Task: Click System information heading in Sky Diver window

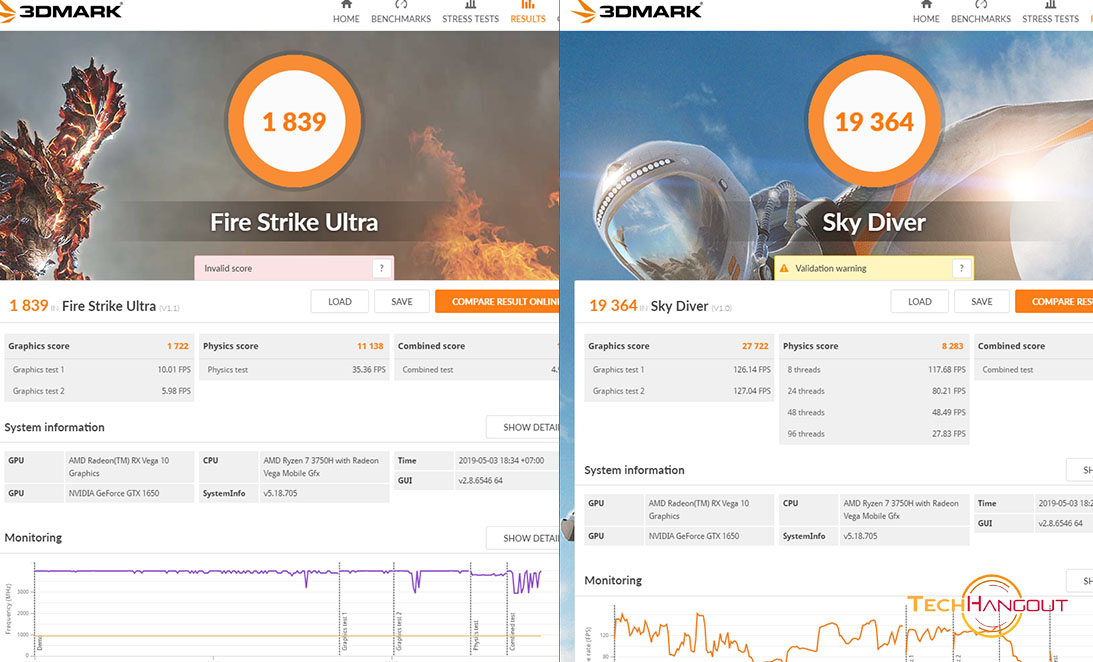Action: (634, 470)
